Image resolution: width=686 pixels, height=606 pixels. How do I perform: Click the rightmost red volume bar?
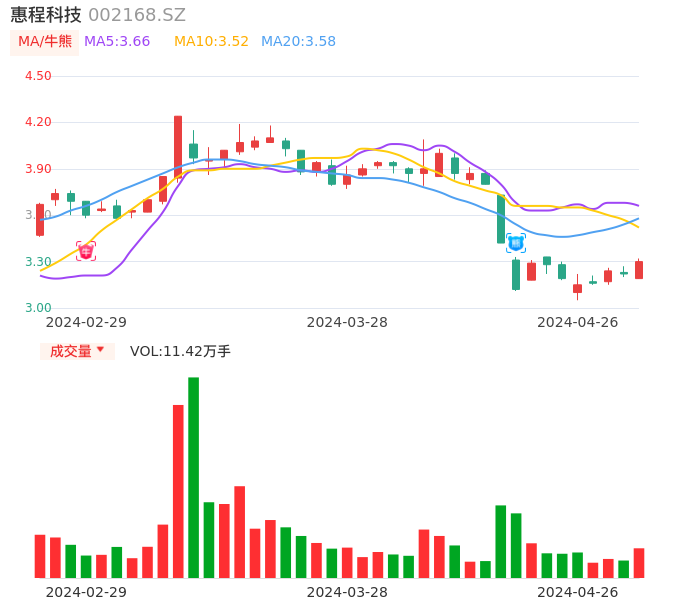click(639, 562)
